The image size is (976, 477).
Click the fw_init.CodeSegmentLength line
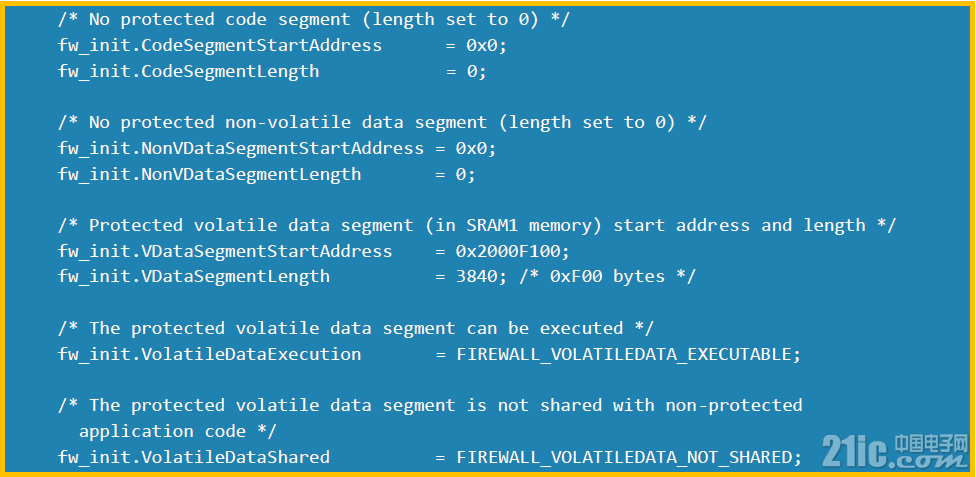pyautogui.click(x=272, y=71)
